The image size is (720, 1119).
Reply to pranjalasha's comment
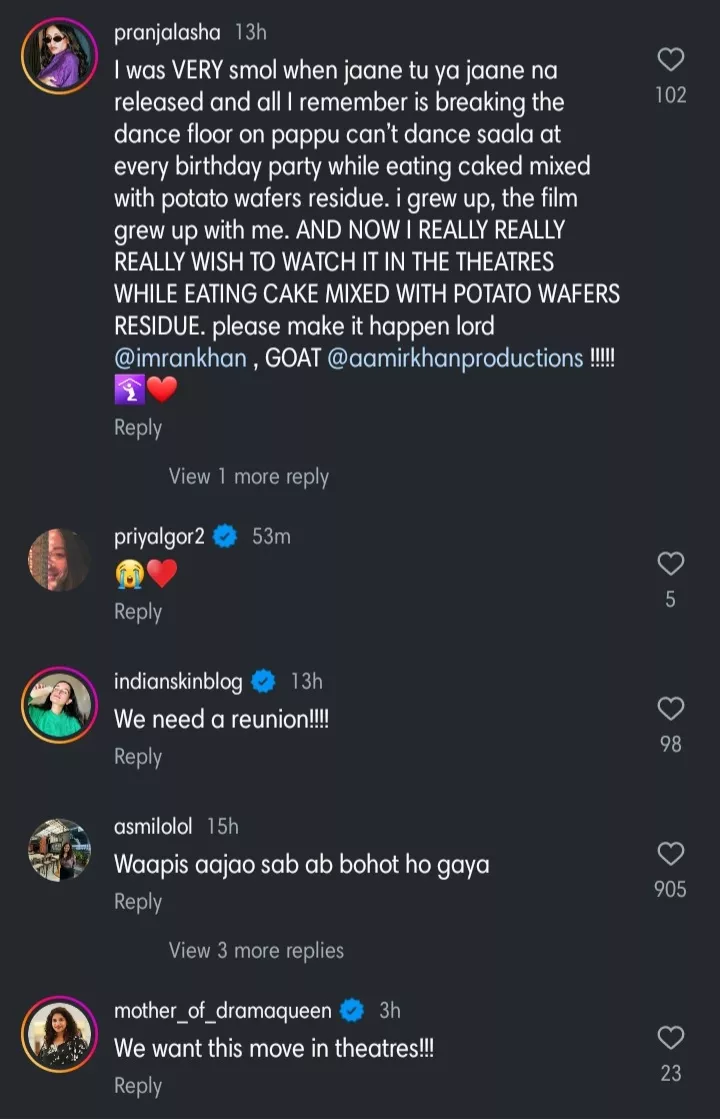(x=138, y=427)
